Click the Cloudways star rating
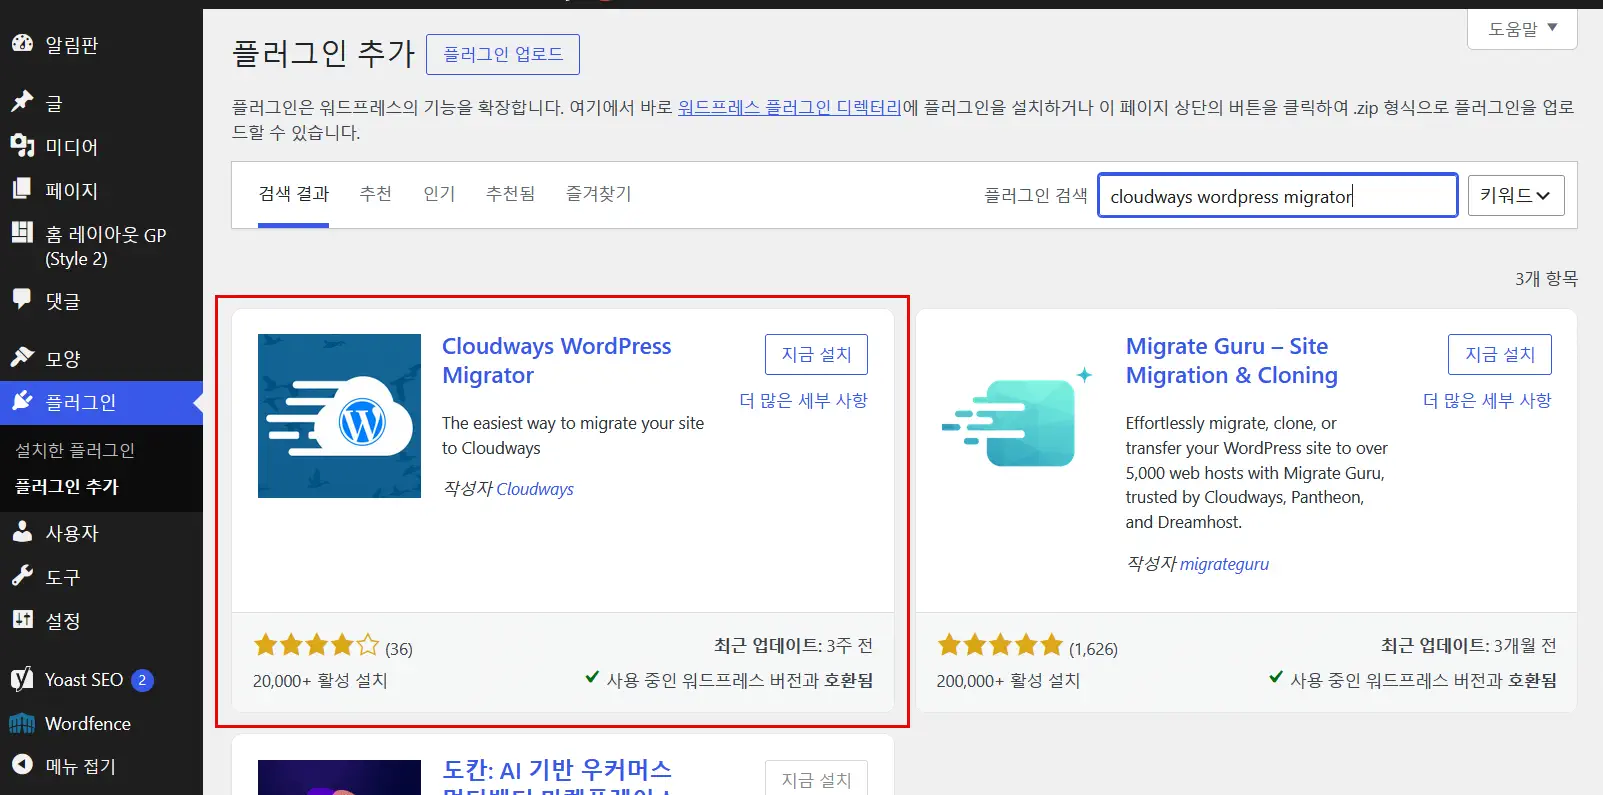1603x795 pixels. (317, 645)
